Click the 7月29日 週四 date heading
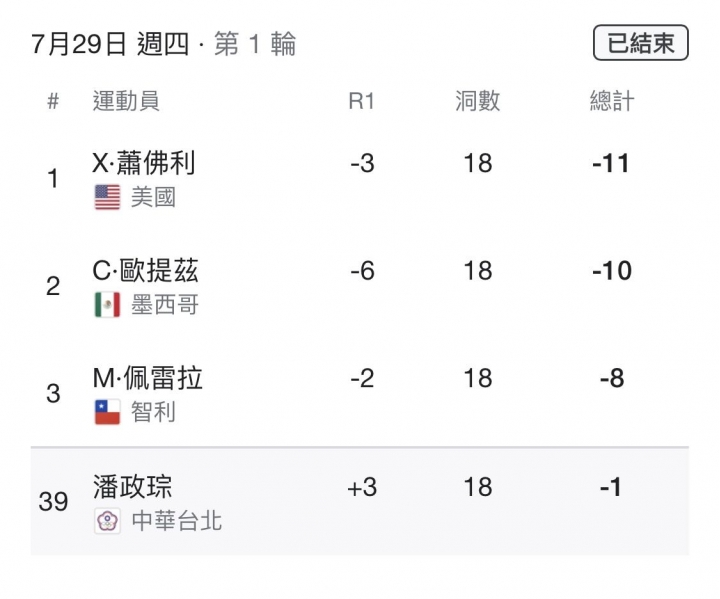Screen dimensions: 720x599 (x=110, y=44)
